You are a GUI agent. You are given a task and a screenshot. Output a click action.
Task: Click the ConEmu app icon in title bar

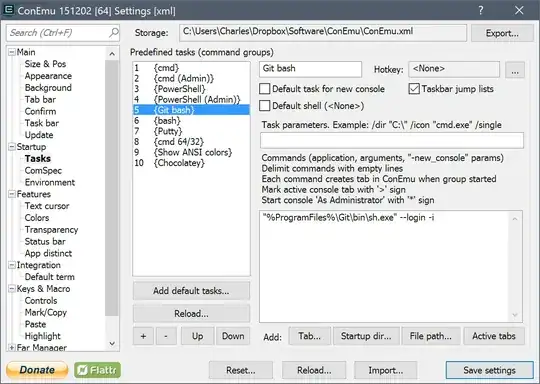(x=8, y=10)
